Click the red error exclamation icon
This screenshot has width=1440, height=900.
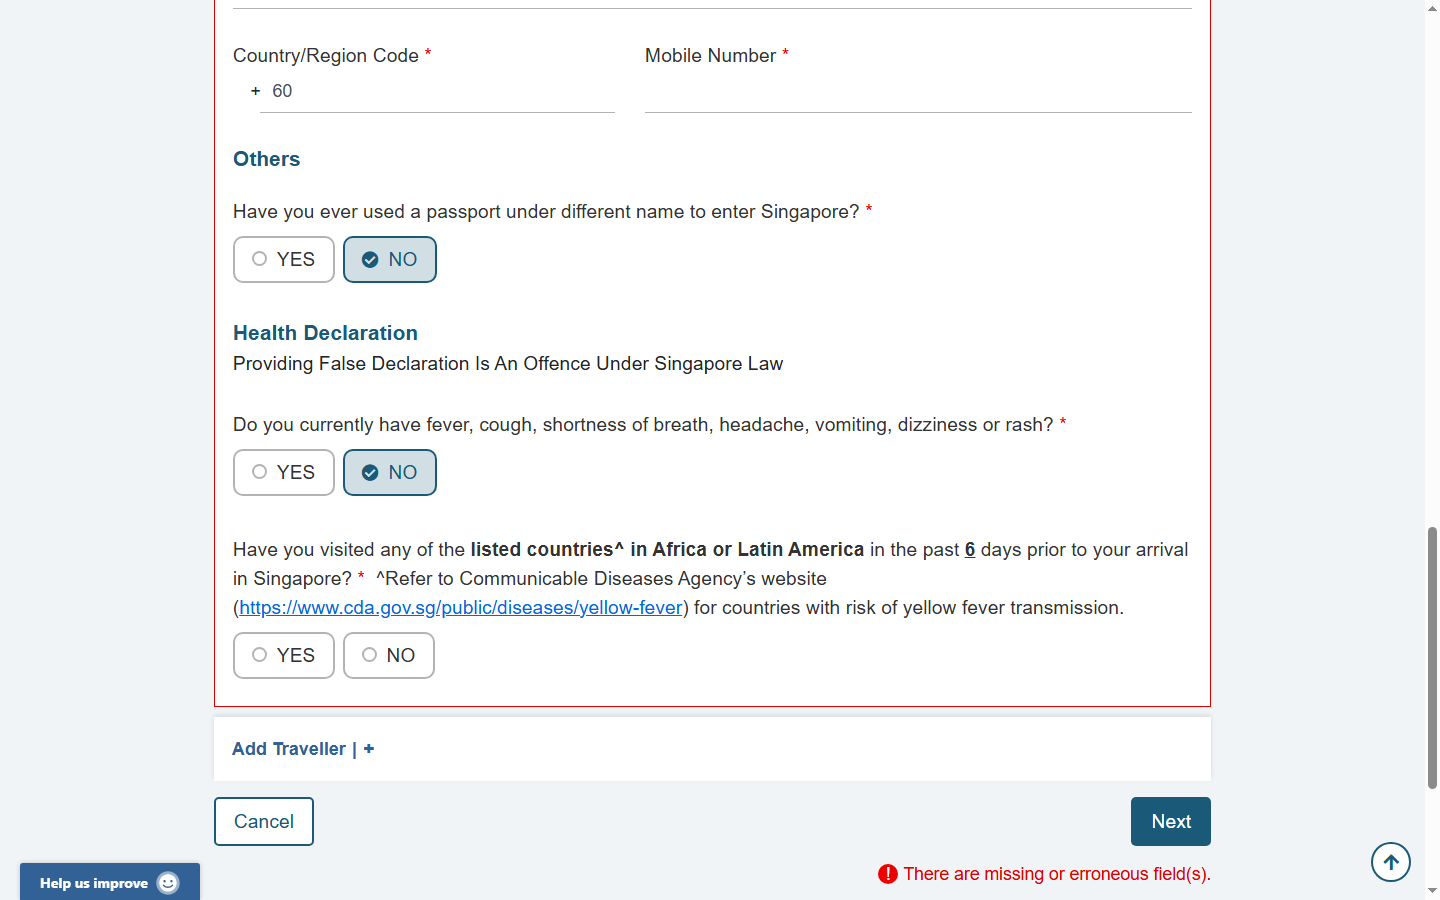887,874
